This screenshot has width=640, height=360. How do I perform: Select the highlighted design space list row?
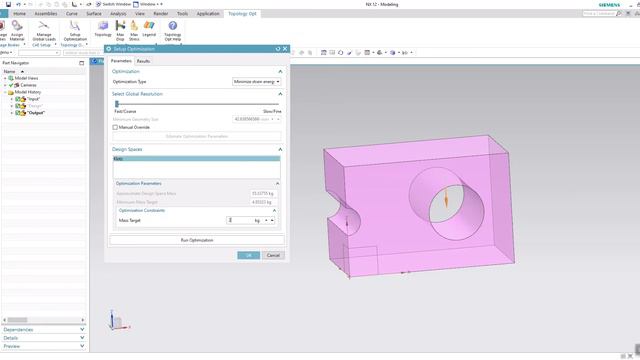197,158
